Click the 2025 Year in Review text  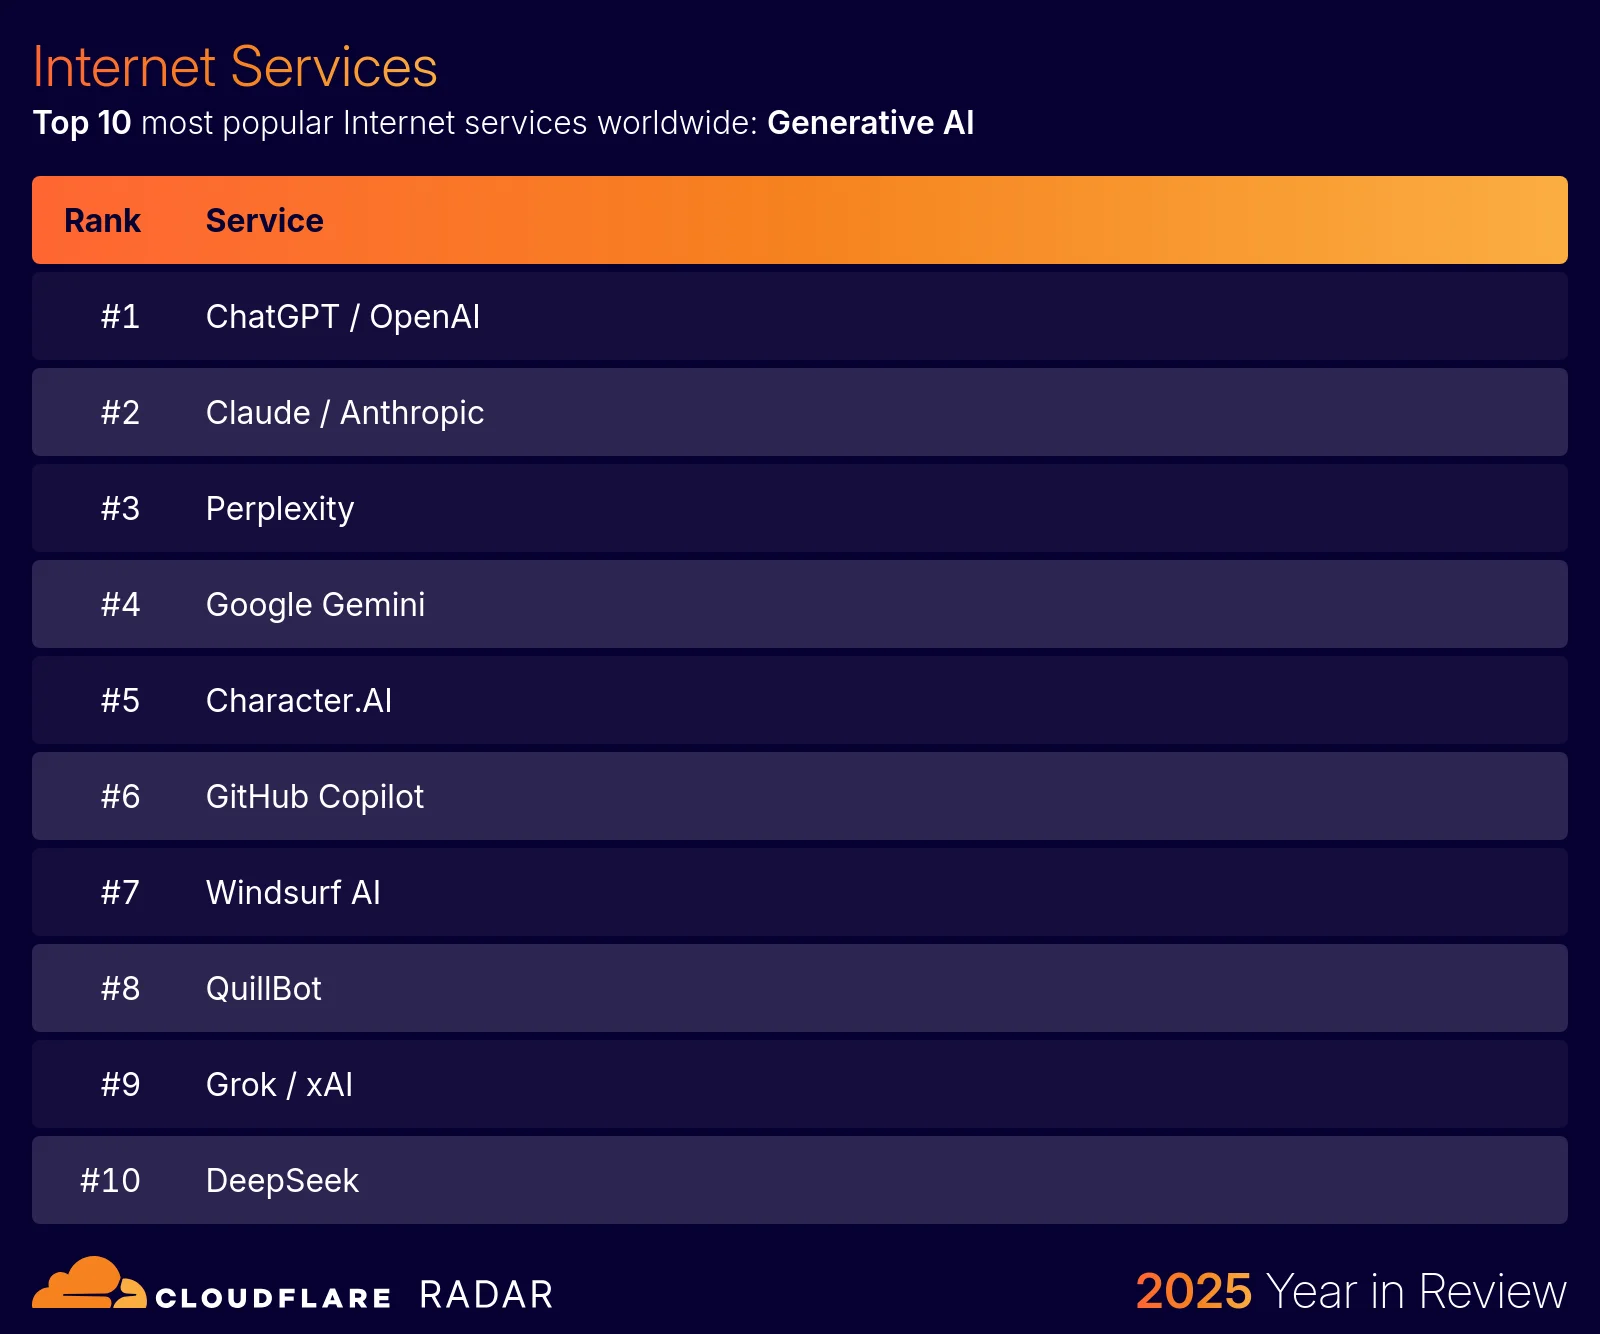pyautogui.click(x=1350, y=1291)
